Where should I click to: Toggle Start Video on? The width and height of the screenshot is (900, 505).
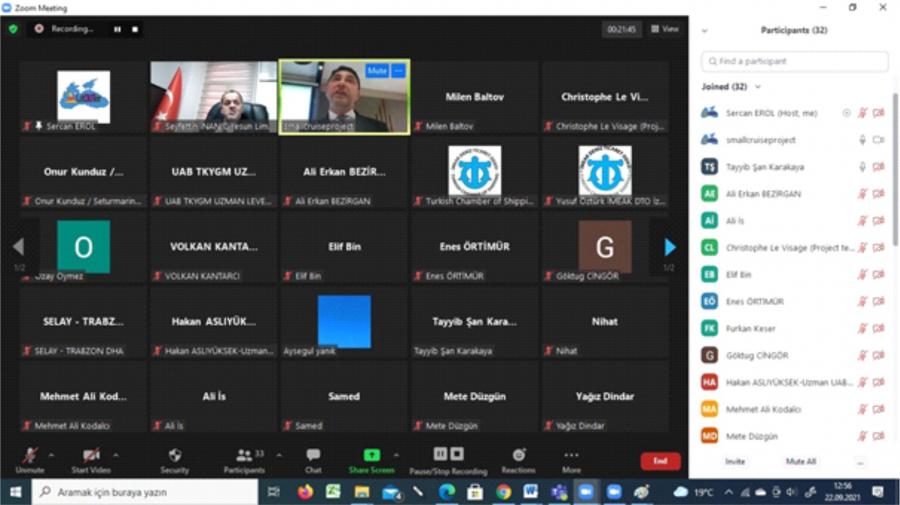pos(90,455)
